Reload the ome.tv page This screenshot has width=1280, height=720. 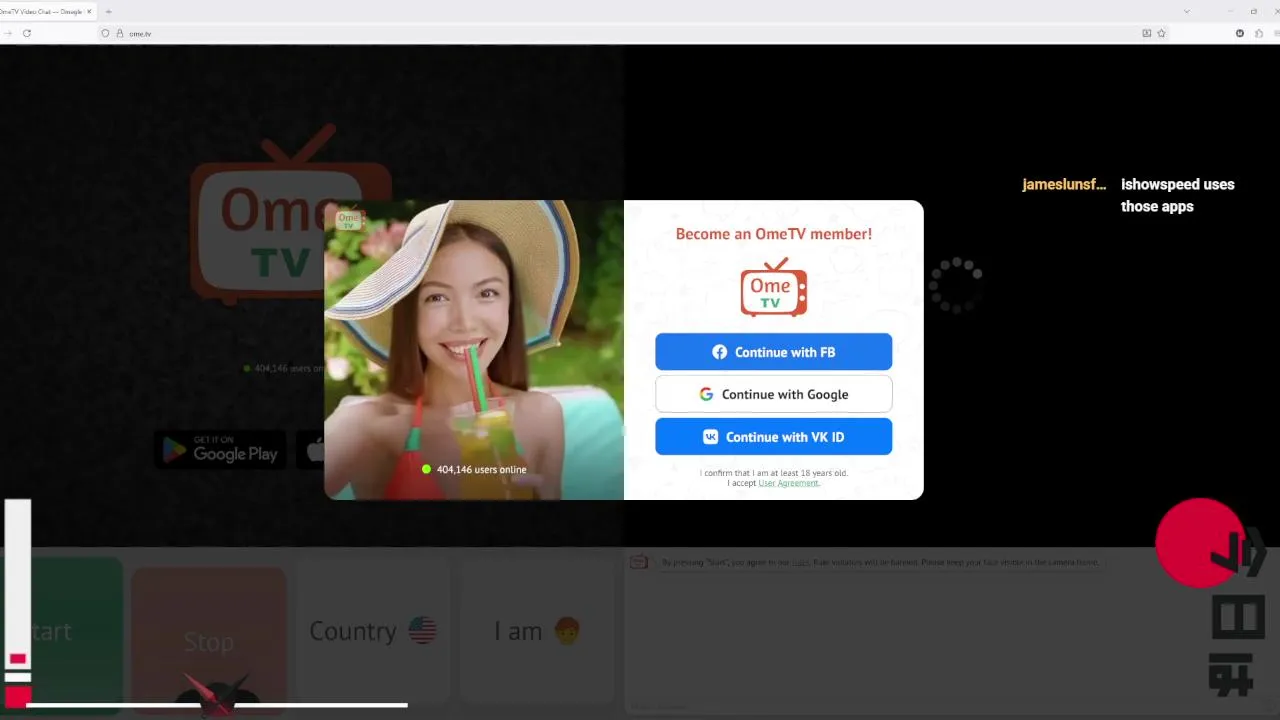(x=27, y=33)
